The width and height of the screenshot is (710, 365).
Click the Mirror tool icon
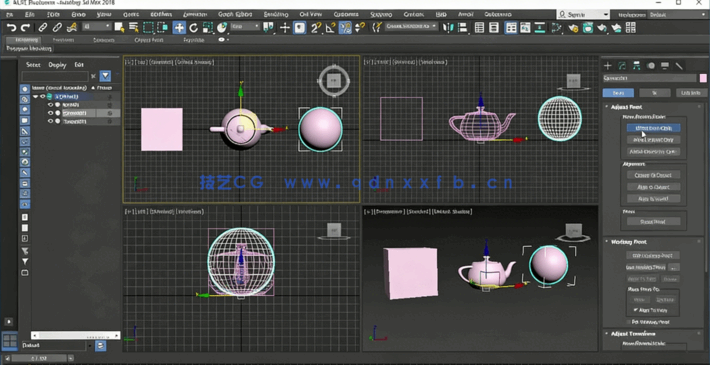pos(448,28)
